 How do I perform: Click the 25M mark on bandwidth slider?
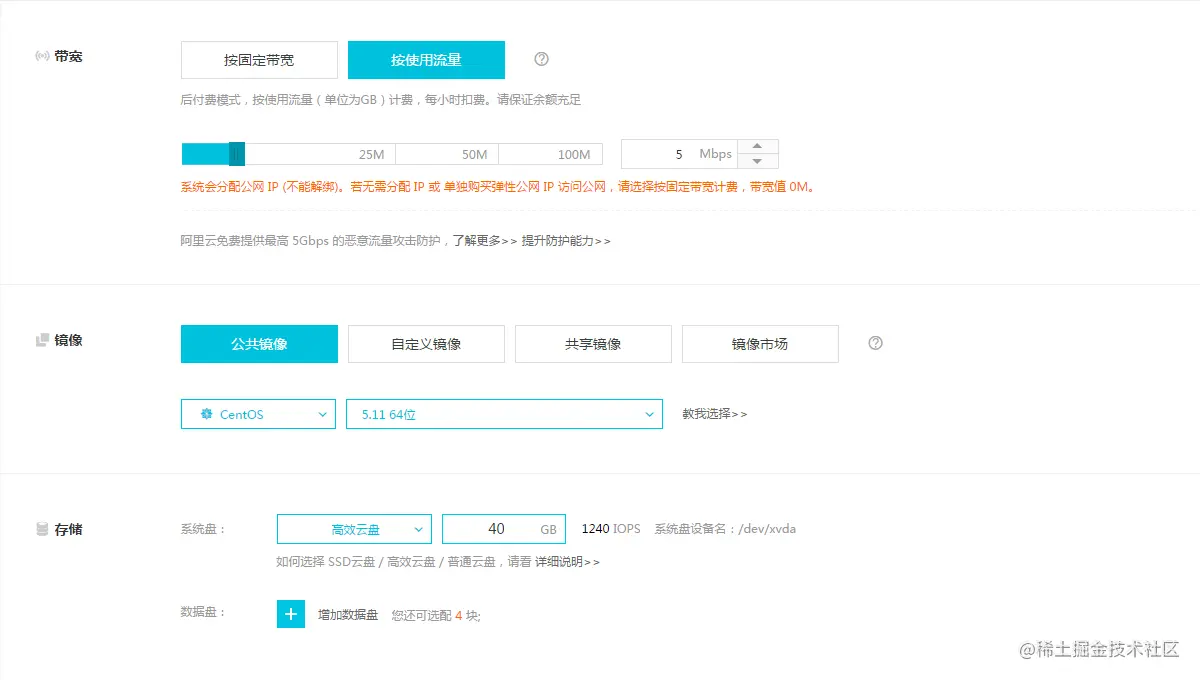click(x=371, y=155)
